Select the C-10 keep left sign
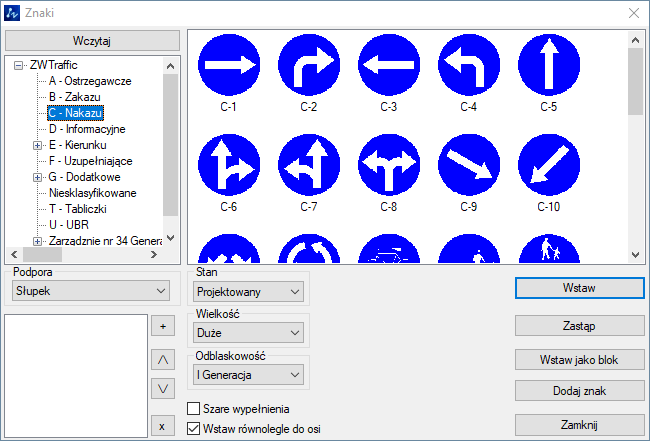 click(548, 163)
